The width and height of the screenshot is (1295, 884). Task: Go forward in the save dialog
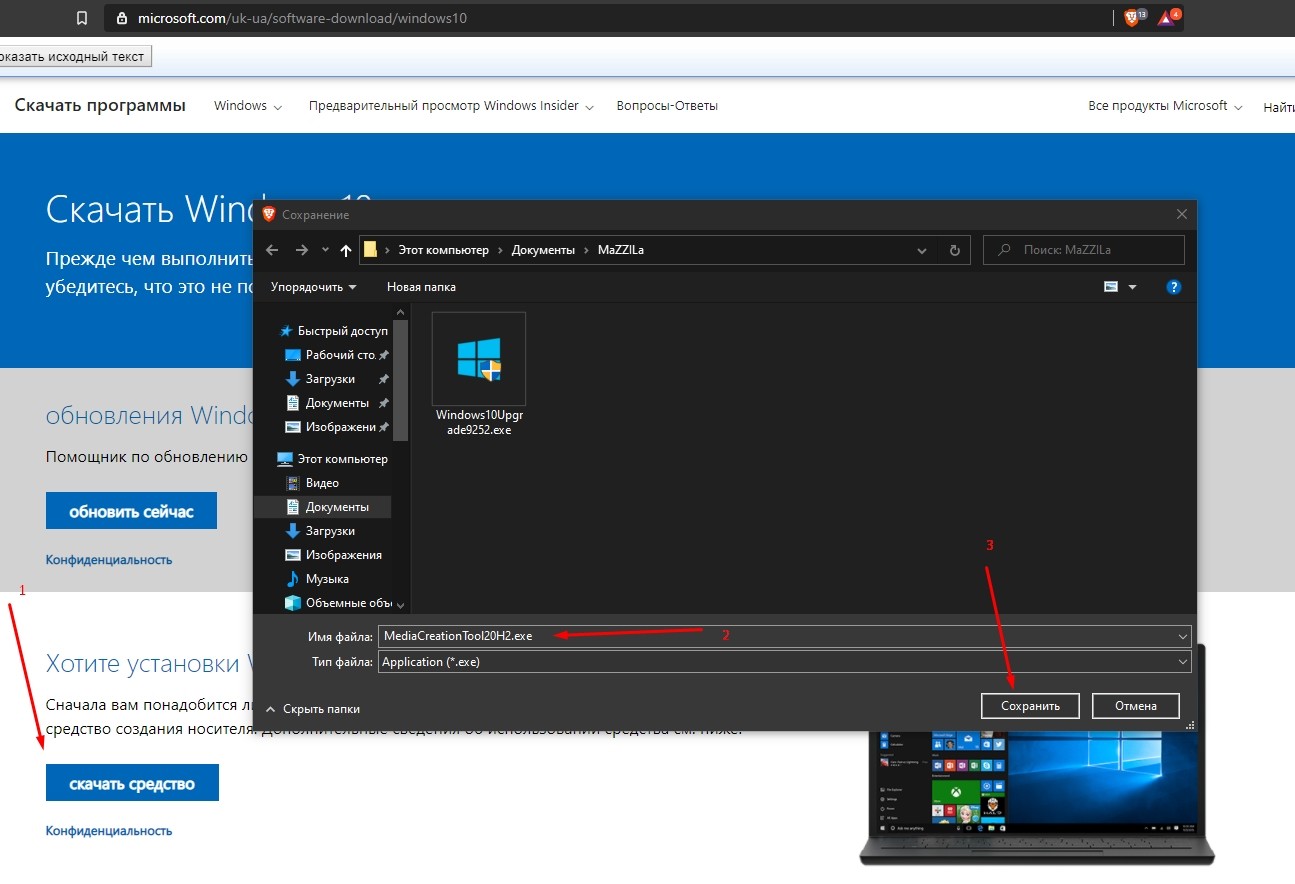click(x=302, y=250)
